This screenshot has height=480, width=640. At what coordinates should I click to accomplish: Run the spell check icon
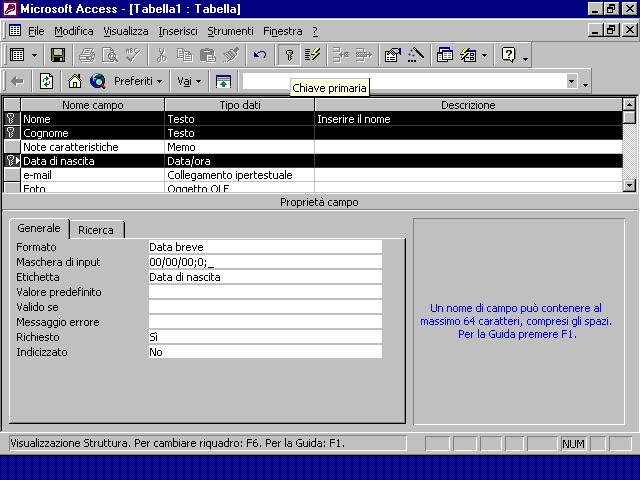[133, 55]
